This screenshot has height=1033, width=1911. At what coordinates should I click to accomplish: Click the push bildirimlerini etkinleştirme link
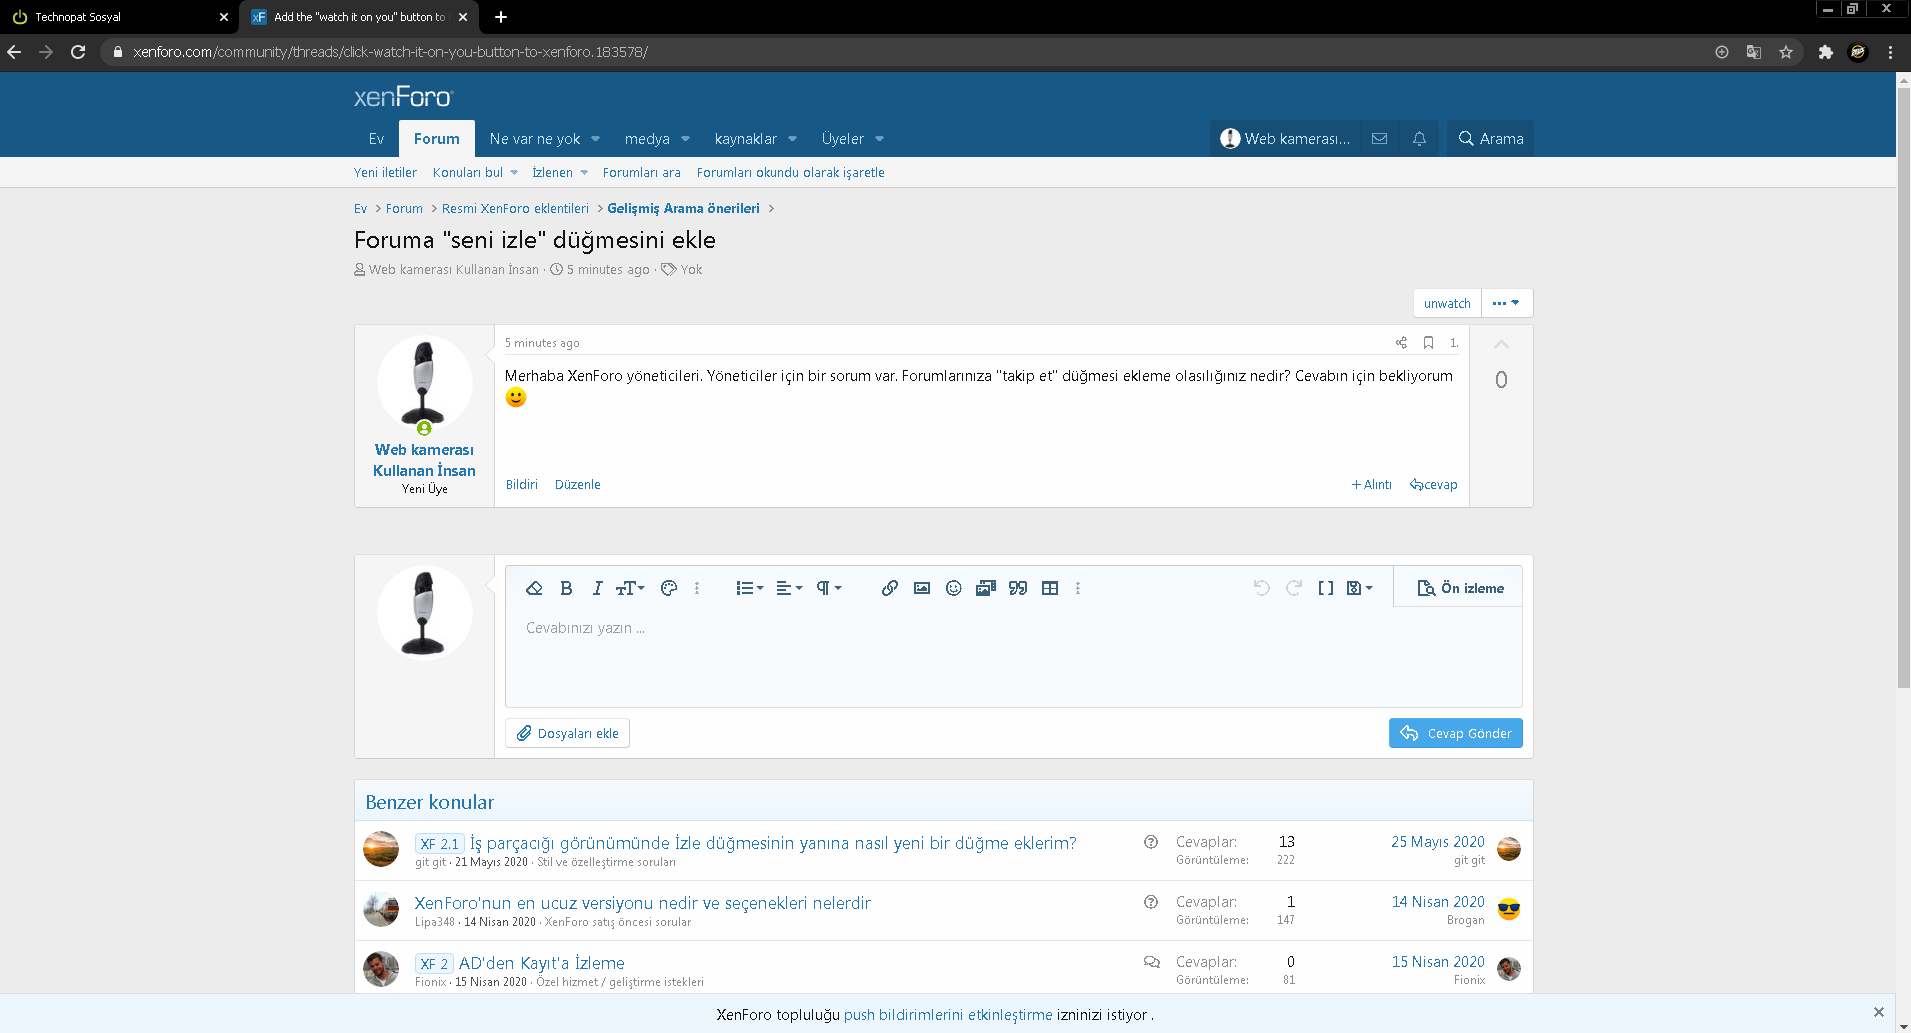coord(948,1015)
